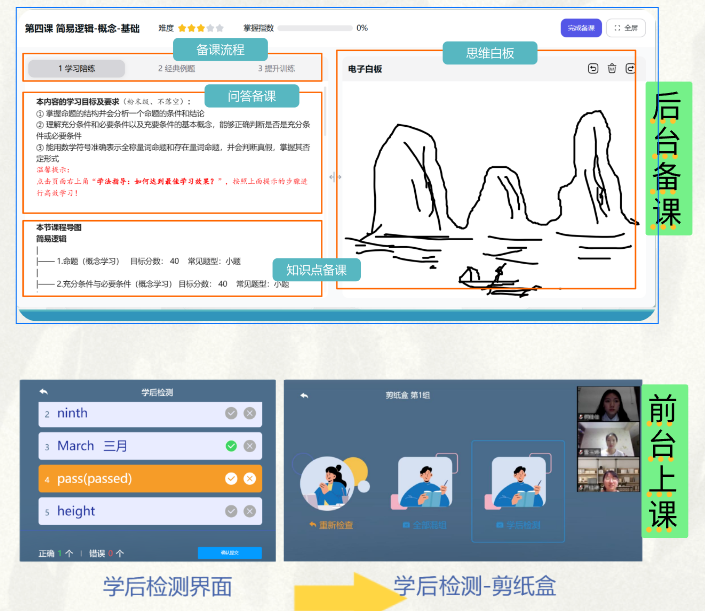Click the 剪纸盒 第1组 header title
Image resolution: width=705 pixels, height=611 pixels.
(x=407, y=395)
